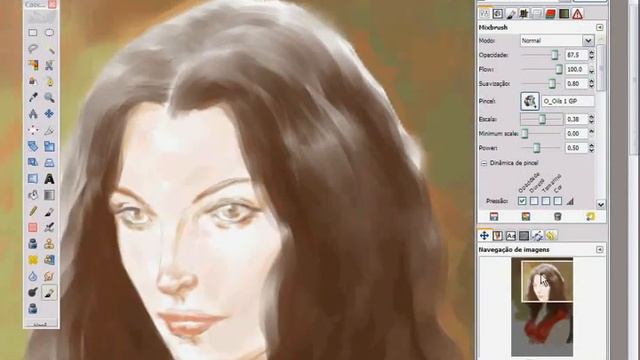The width and height of the screenshot is (640, 360).
Task: Enable Pressão Cor checkbox
Action: pos(558,201)
